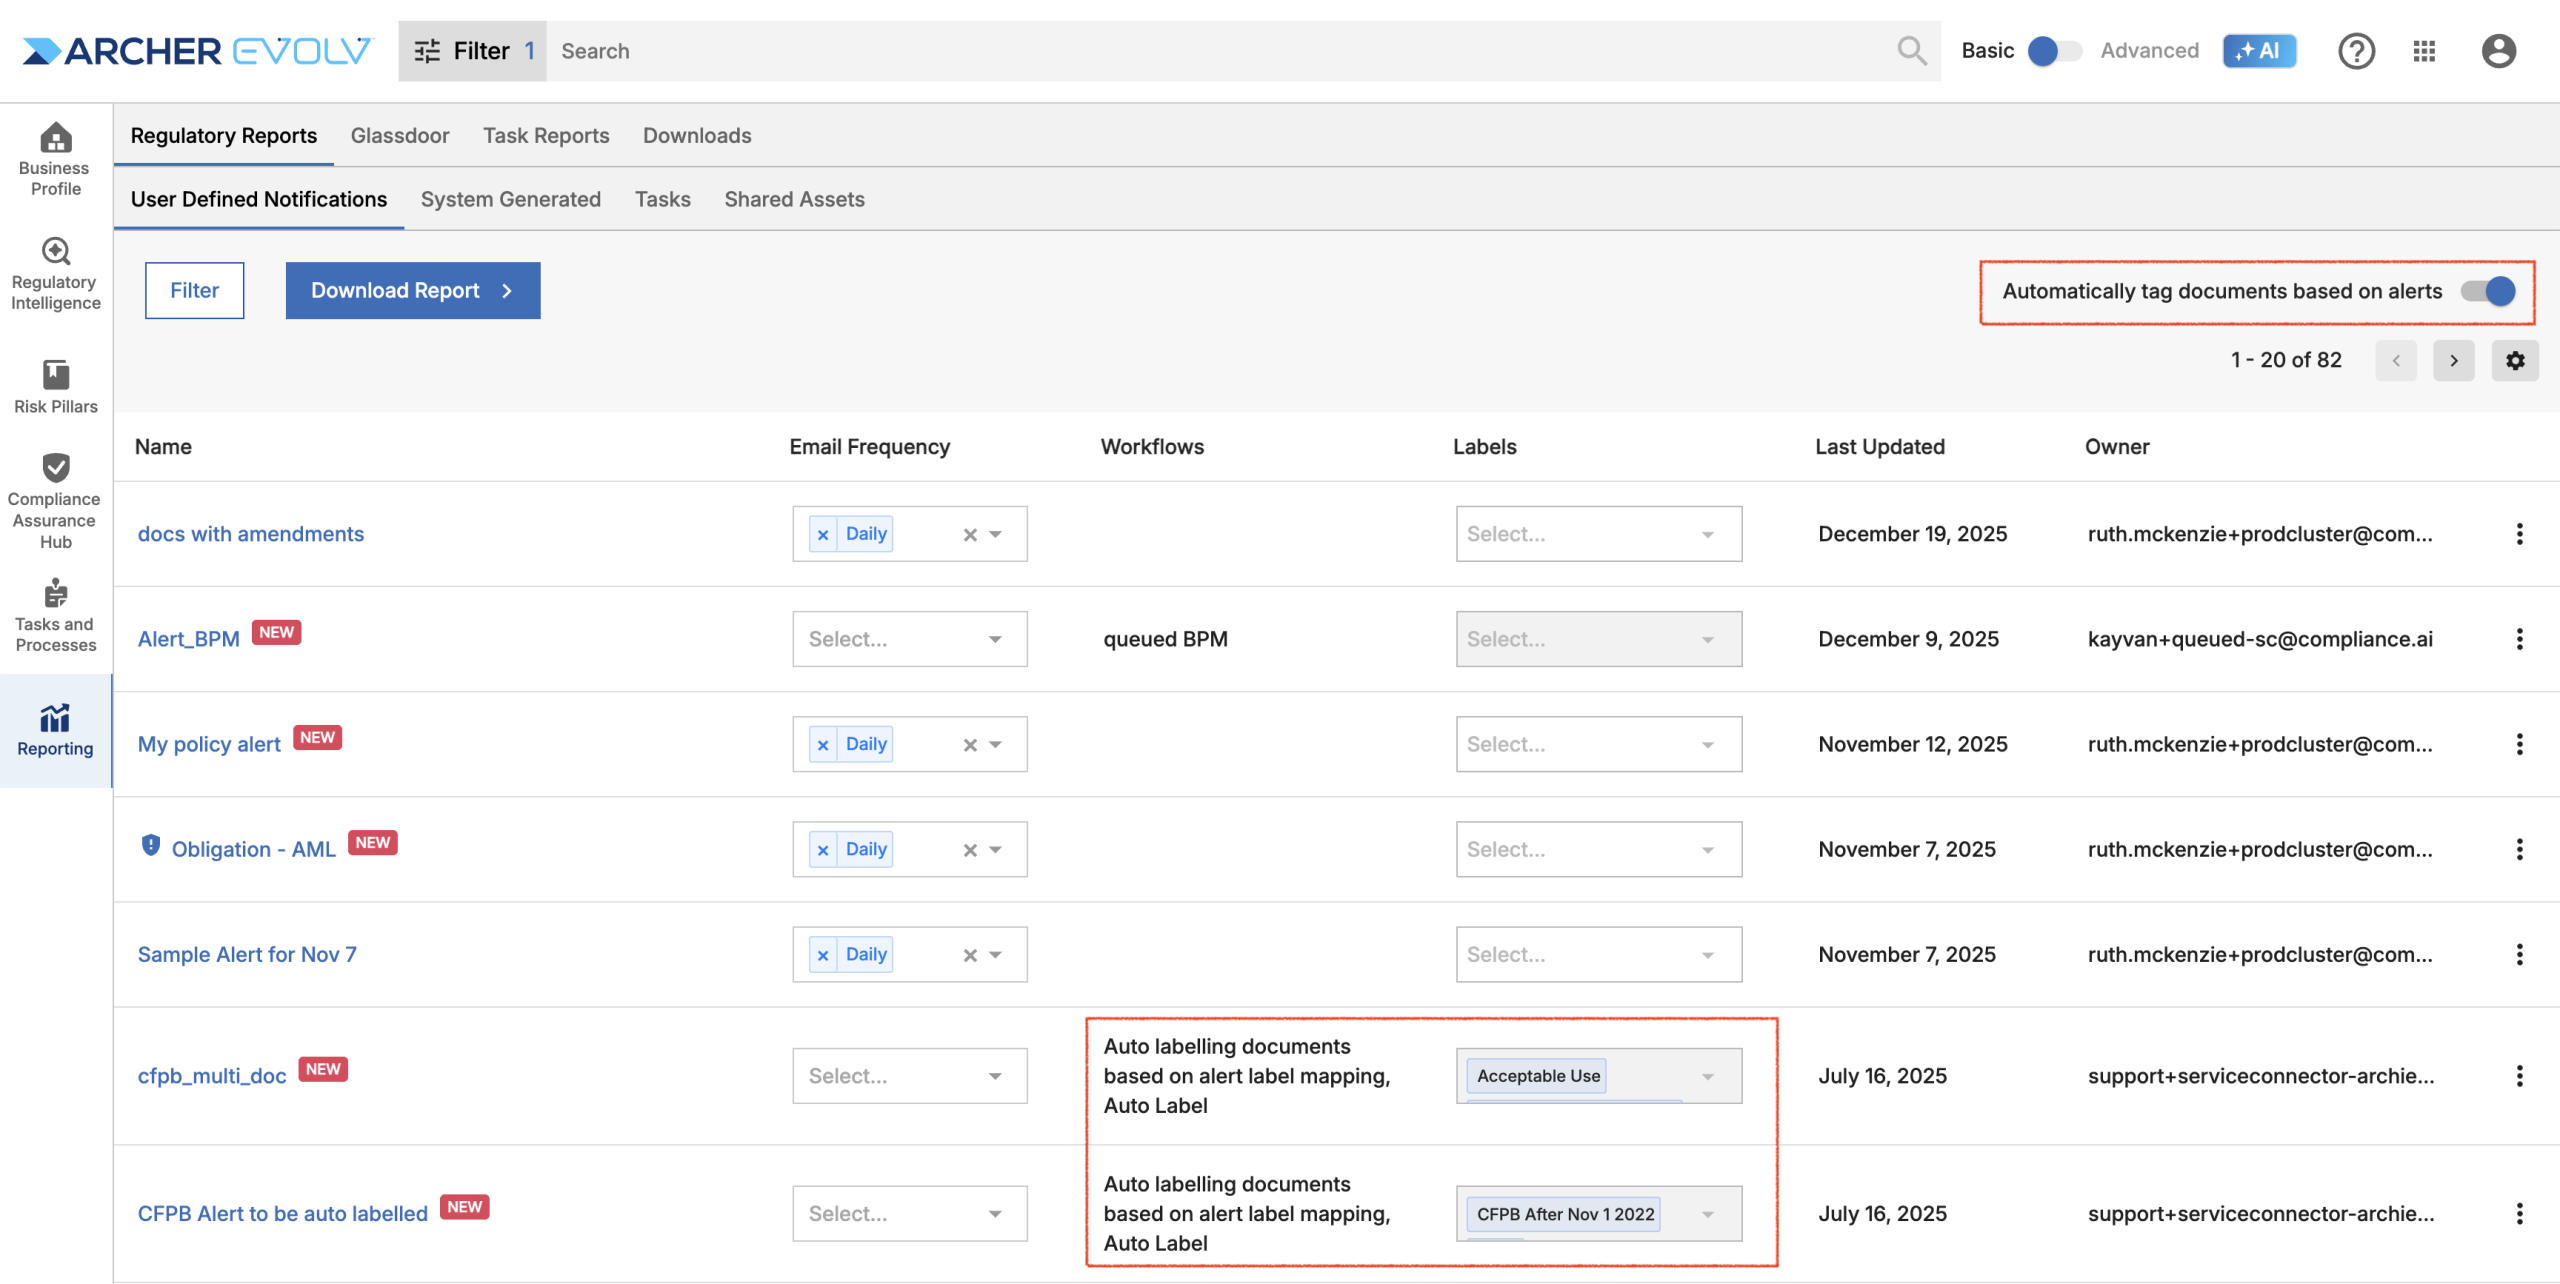Open table settings gear icon
The image size is (2560, 1284).
point(2514,361)
